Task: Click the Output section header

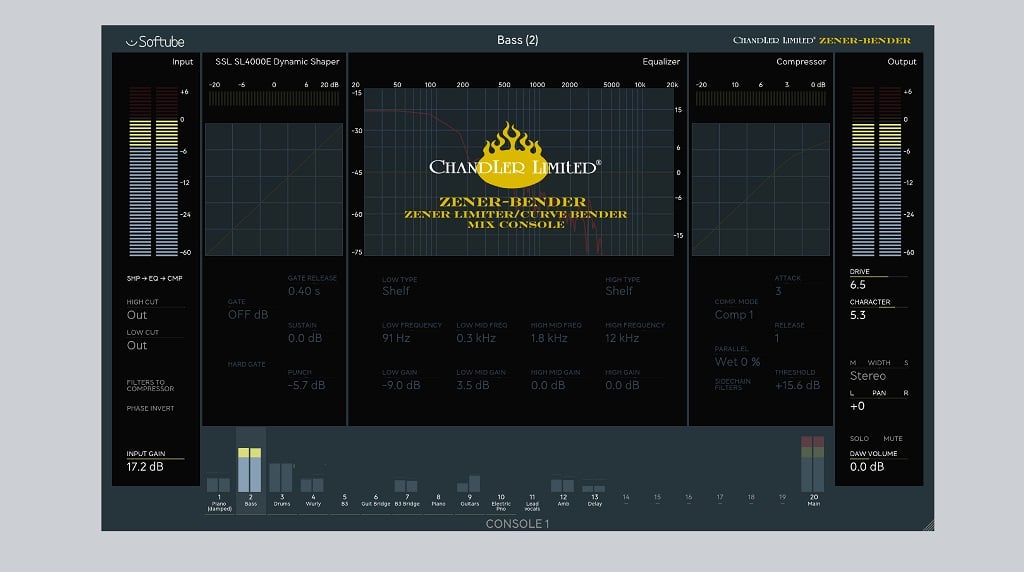Action: (901, 61)
